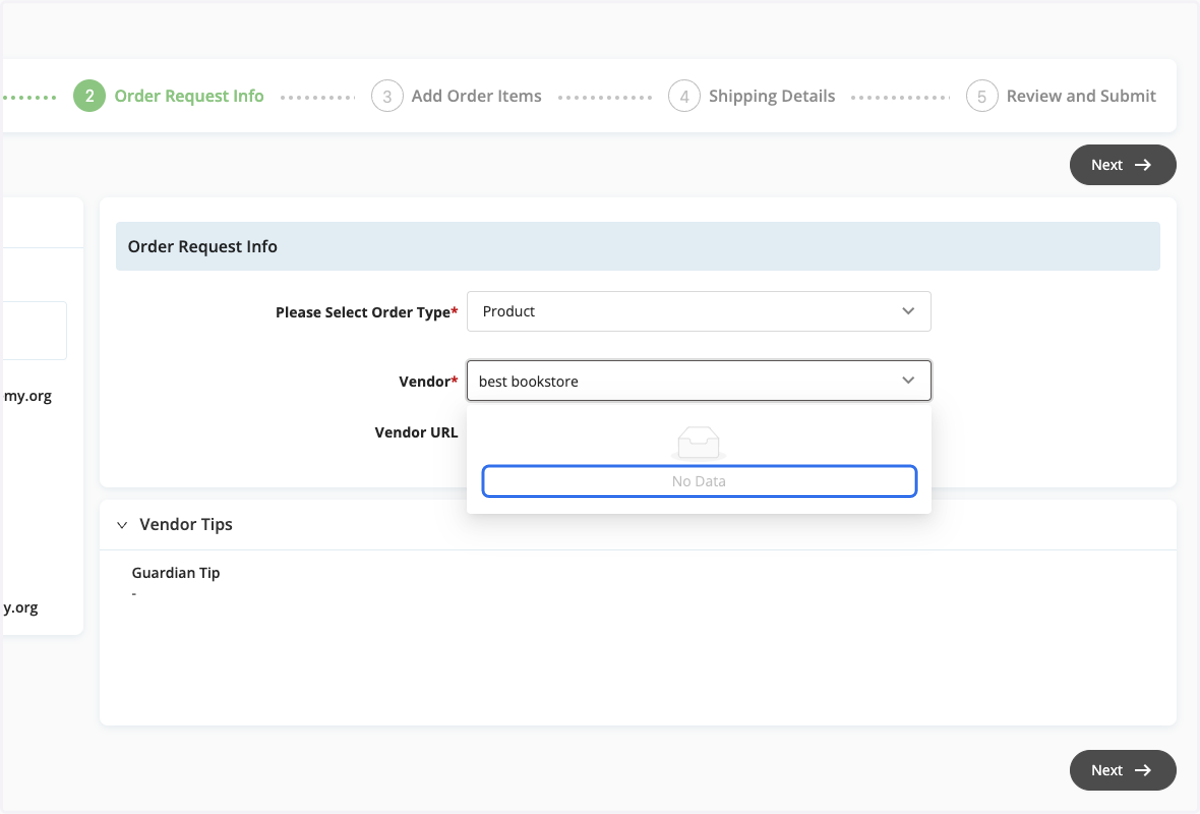Open the Review and Submit step
The width and height of the screenshot is (1200, 814).
click(1081, 96)
